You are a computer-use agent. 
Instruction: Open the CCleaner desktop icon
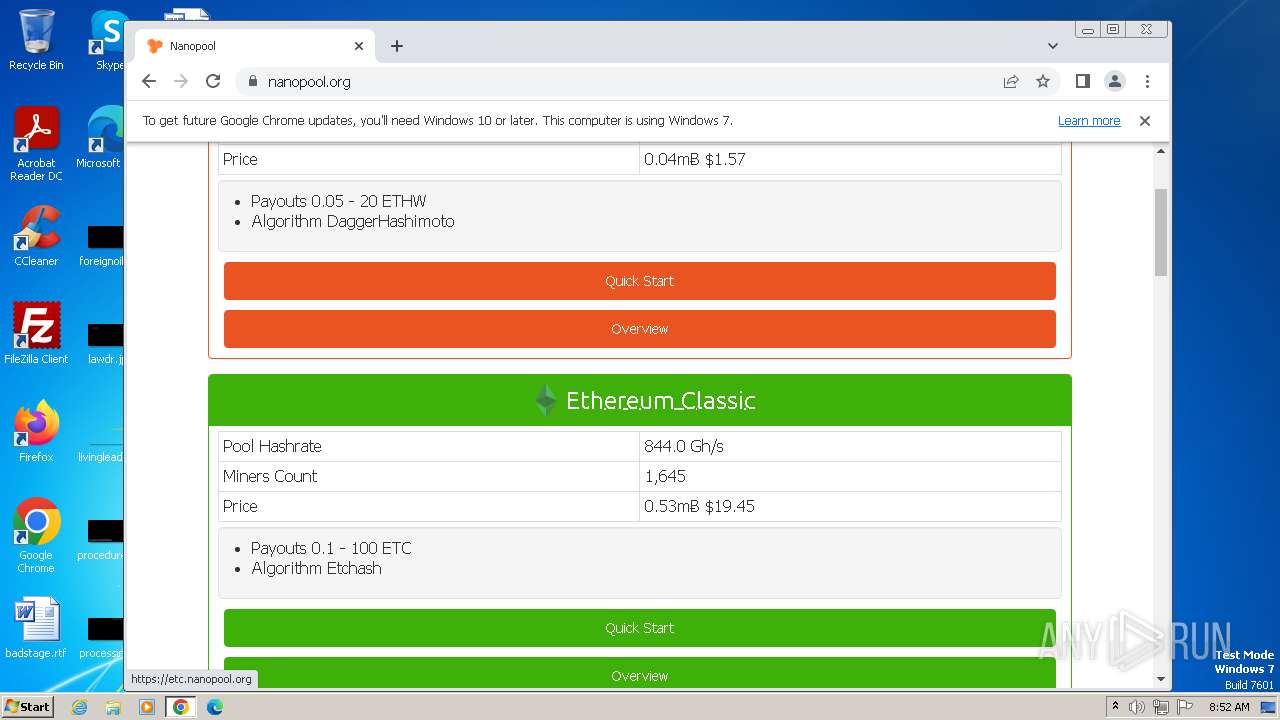coord(36,236)
